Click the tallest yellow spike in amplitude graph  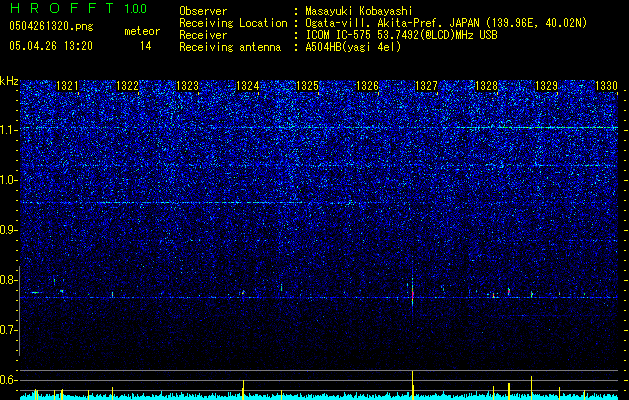click(x=412, y=385)
